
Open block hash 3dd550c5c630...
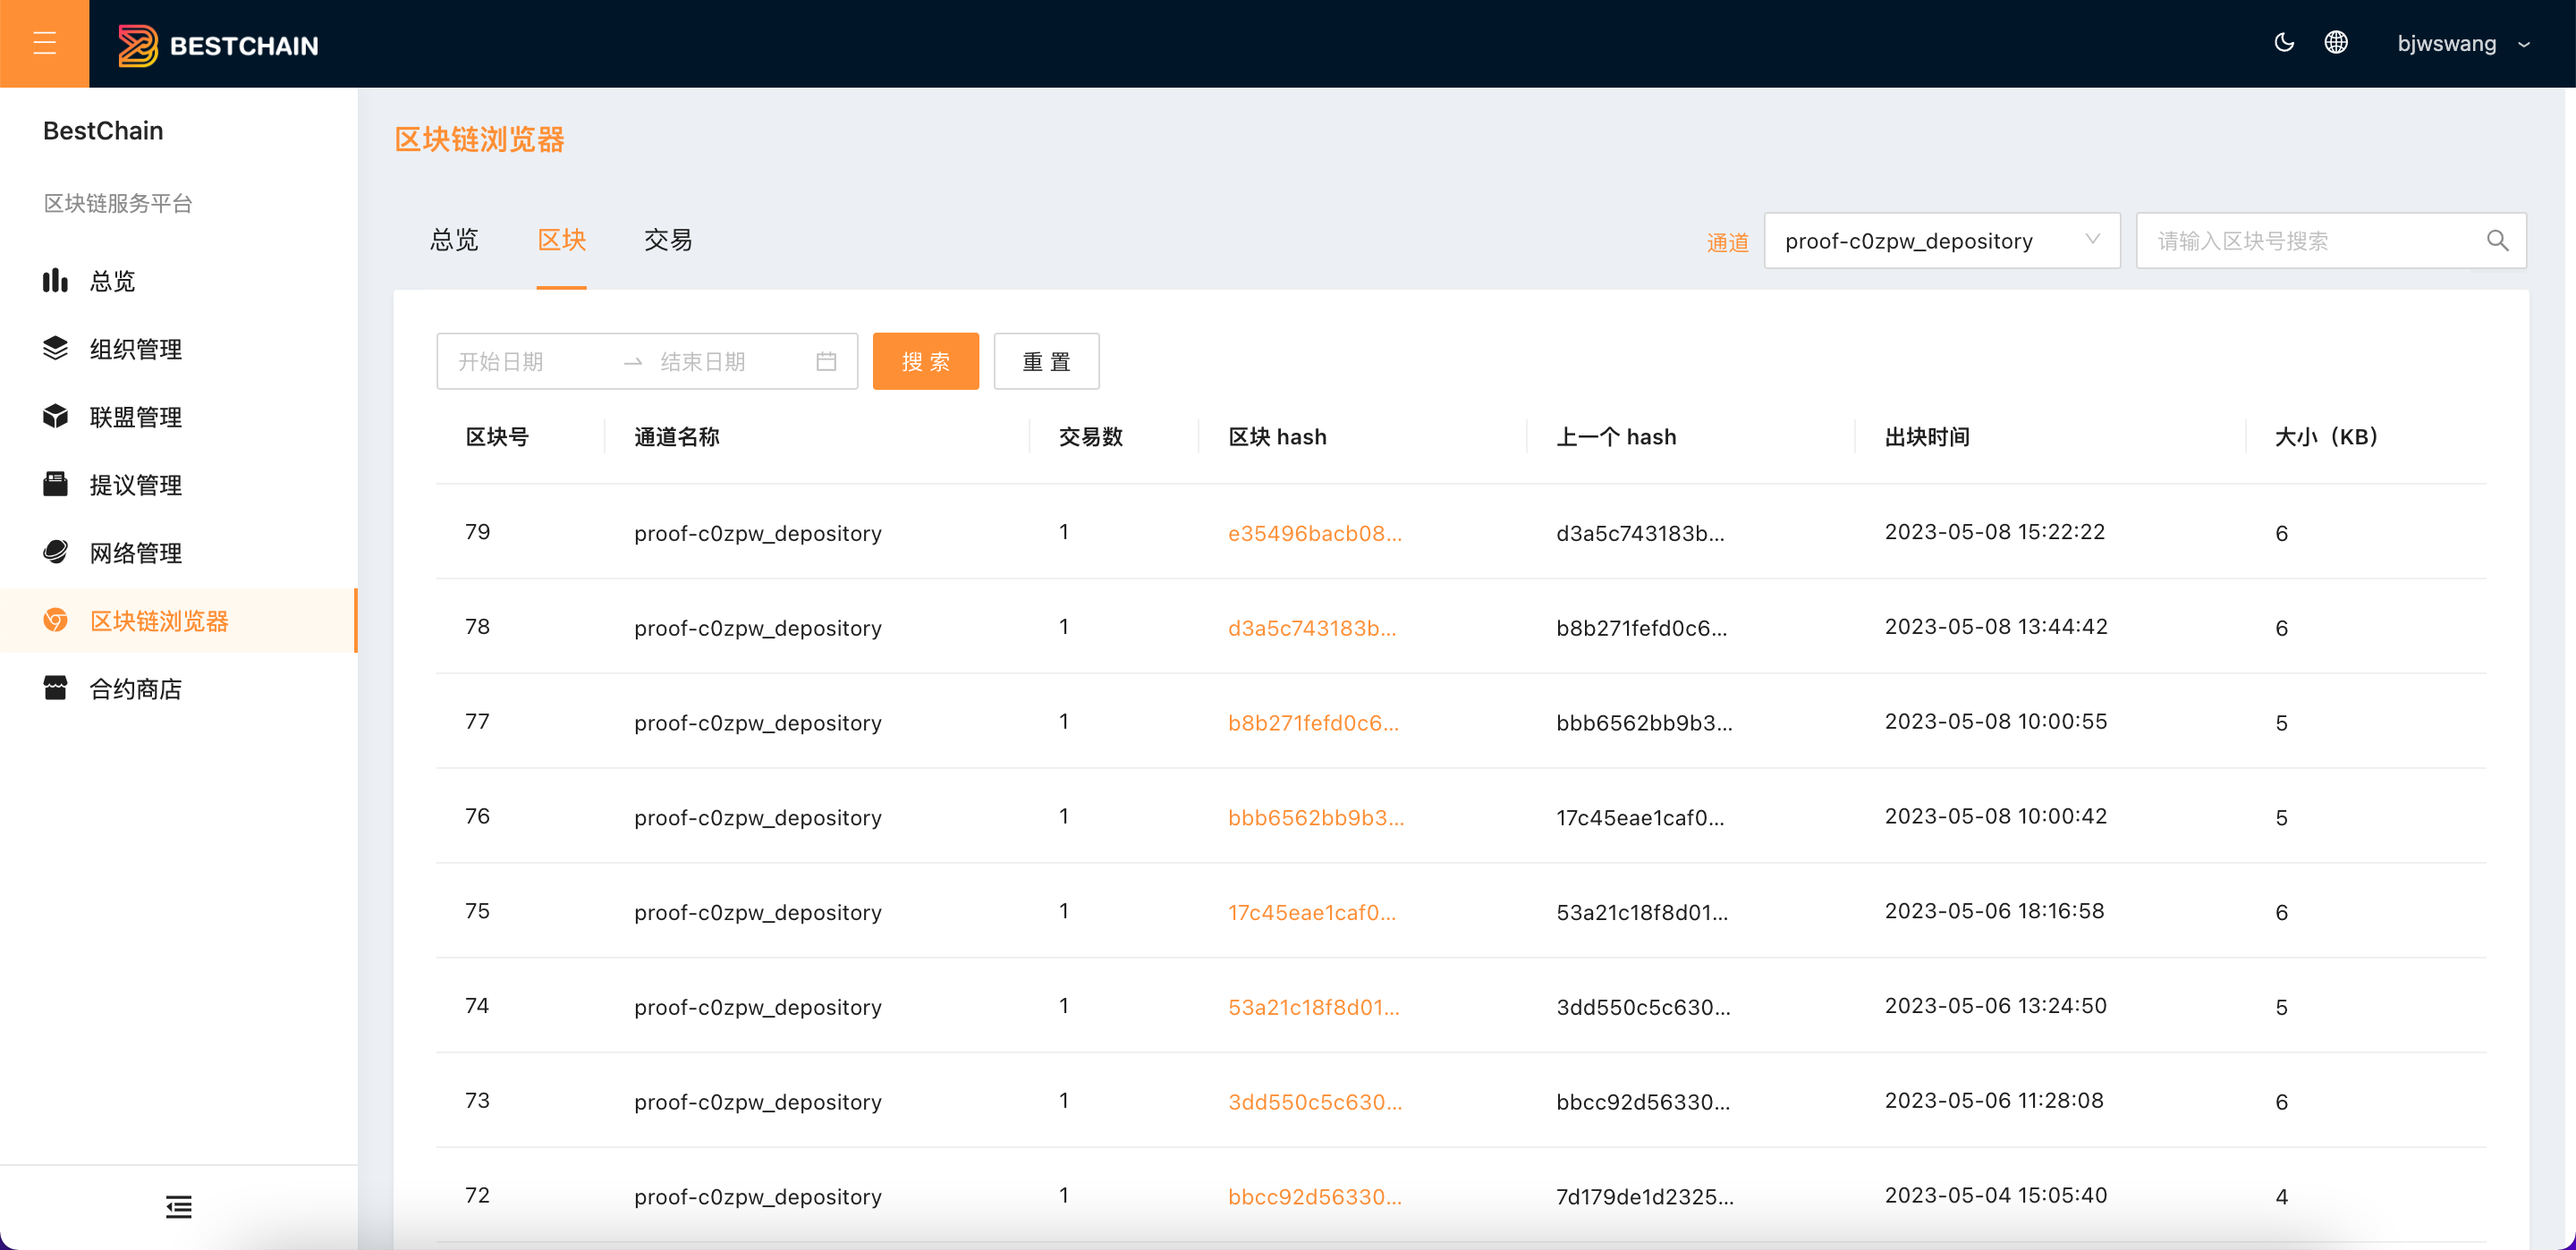point(1315,1102)
